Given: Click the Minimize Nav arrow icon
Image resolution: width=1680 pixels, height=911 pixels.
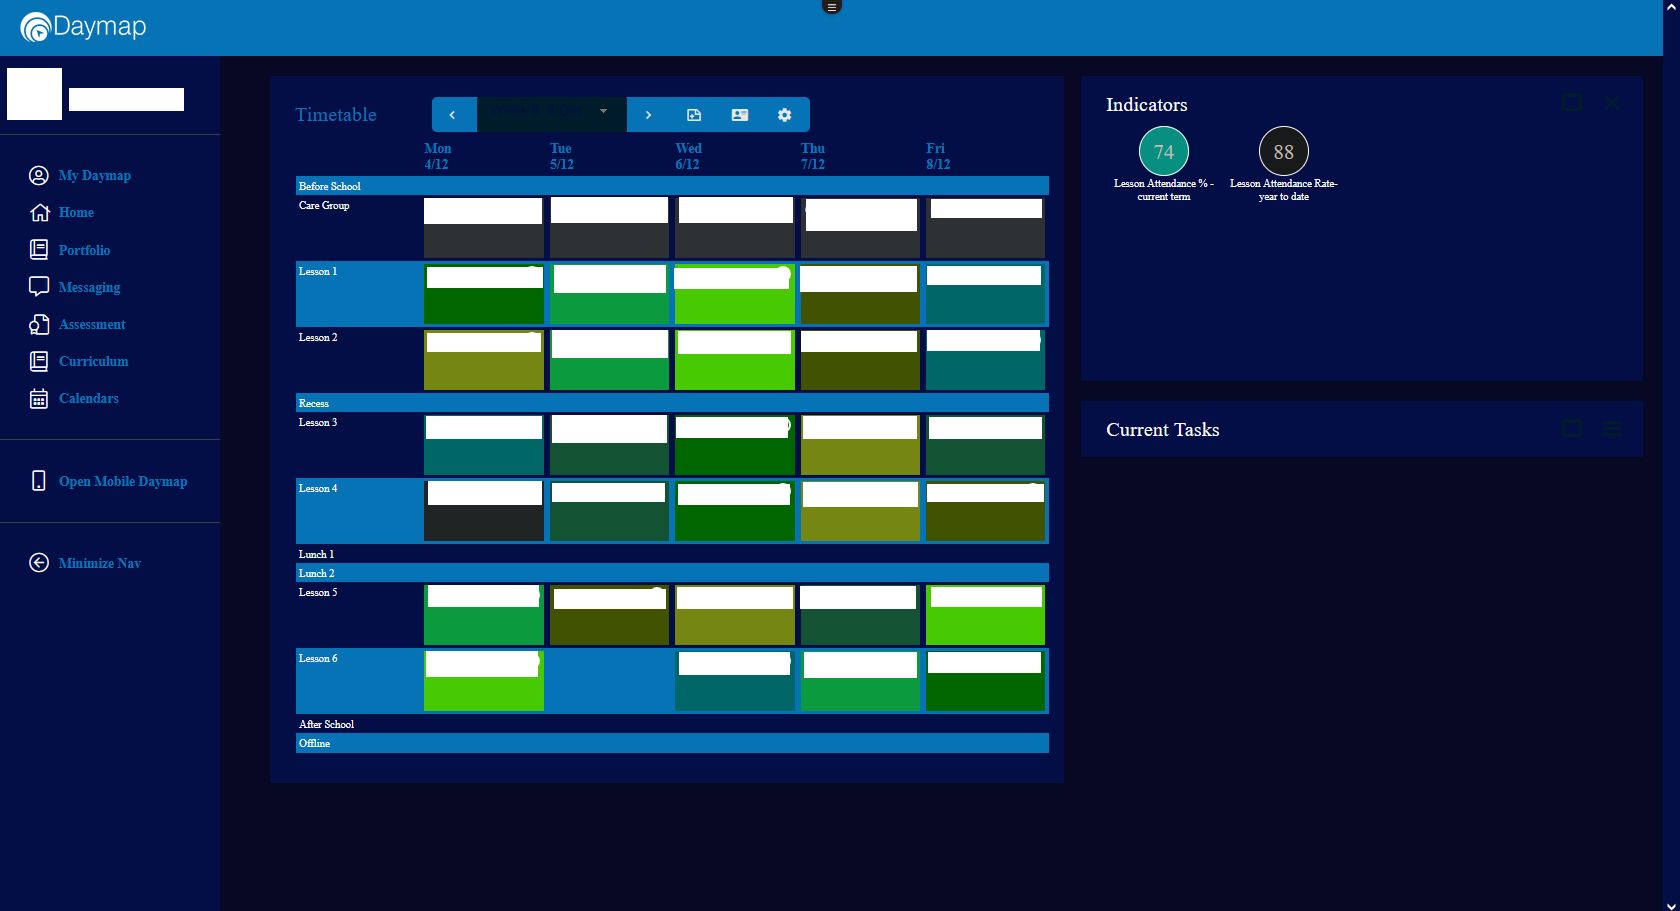Looking at the screenshot, I should [39, 563].
